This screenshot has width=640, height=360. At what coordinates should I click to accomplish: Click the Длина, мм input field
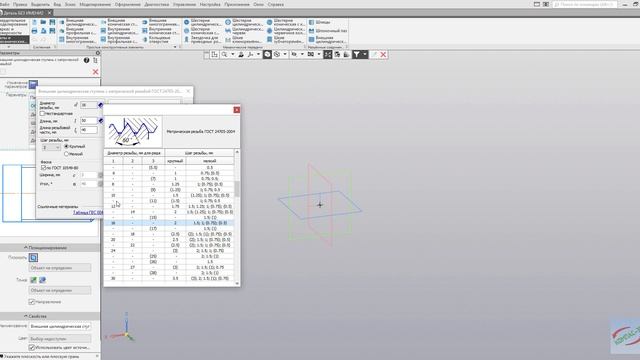pos(89,121)
